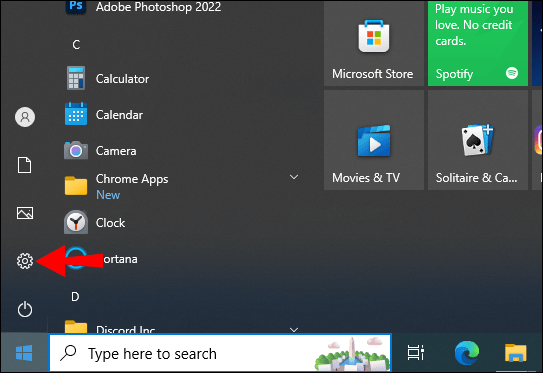This screenshot has width=543, height=373.
Task: Open the Spotify tile
Action: [x=478, y=43]
